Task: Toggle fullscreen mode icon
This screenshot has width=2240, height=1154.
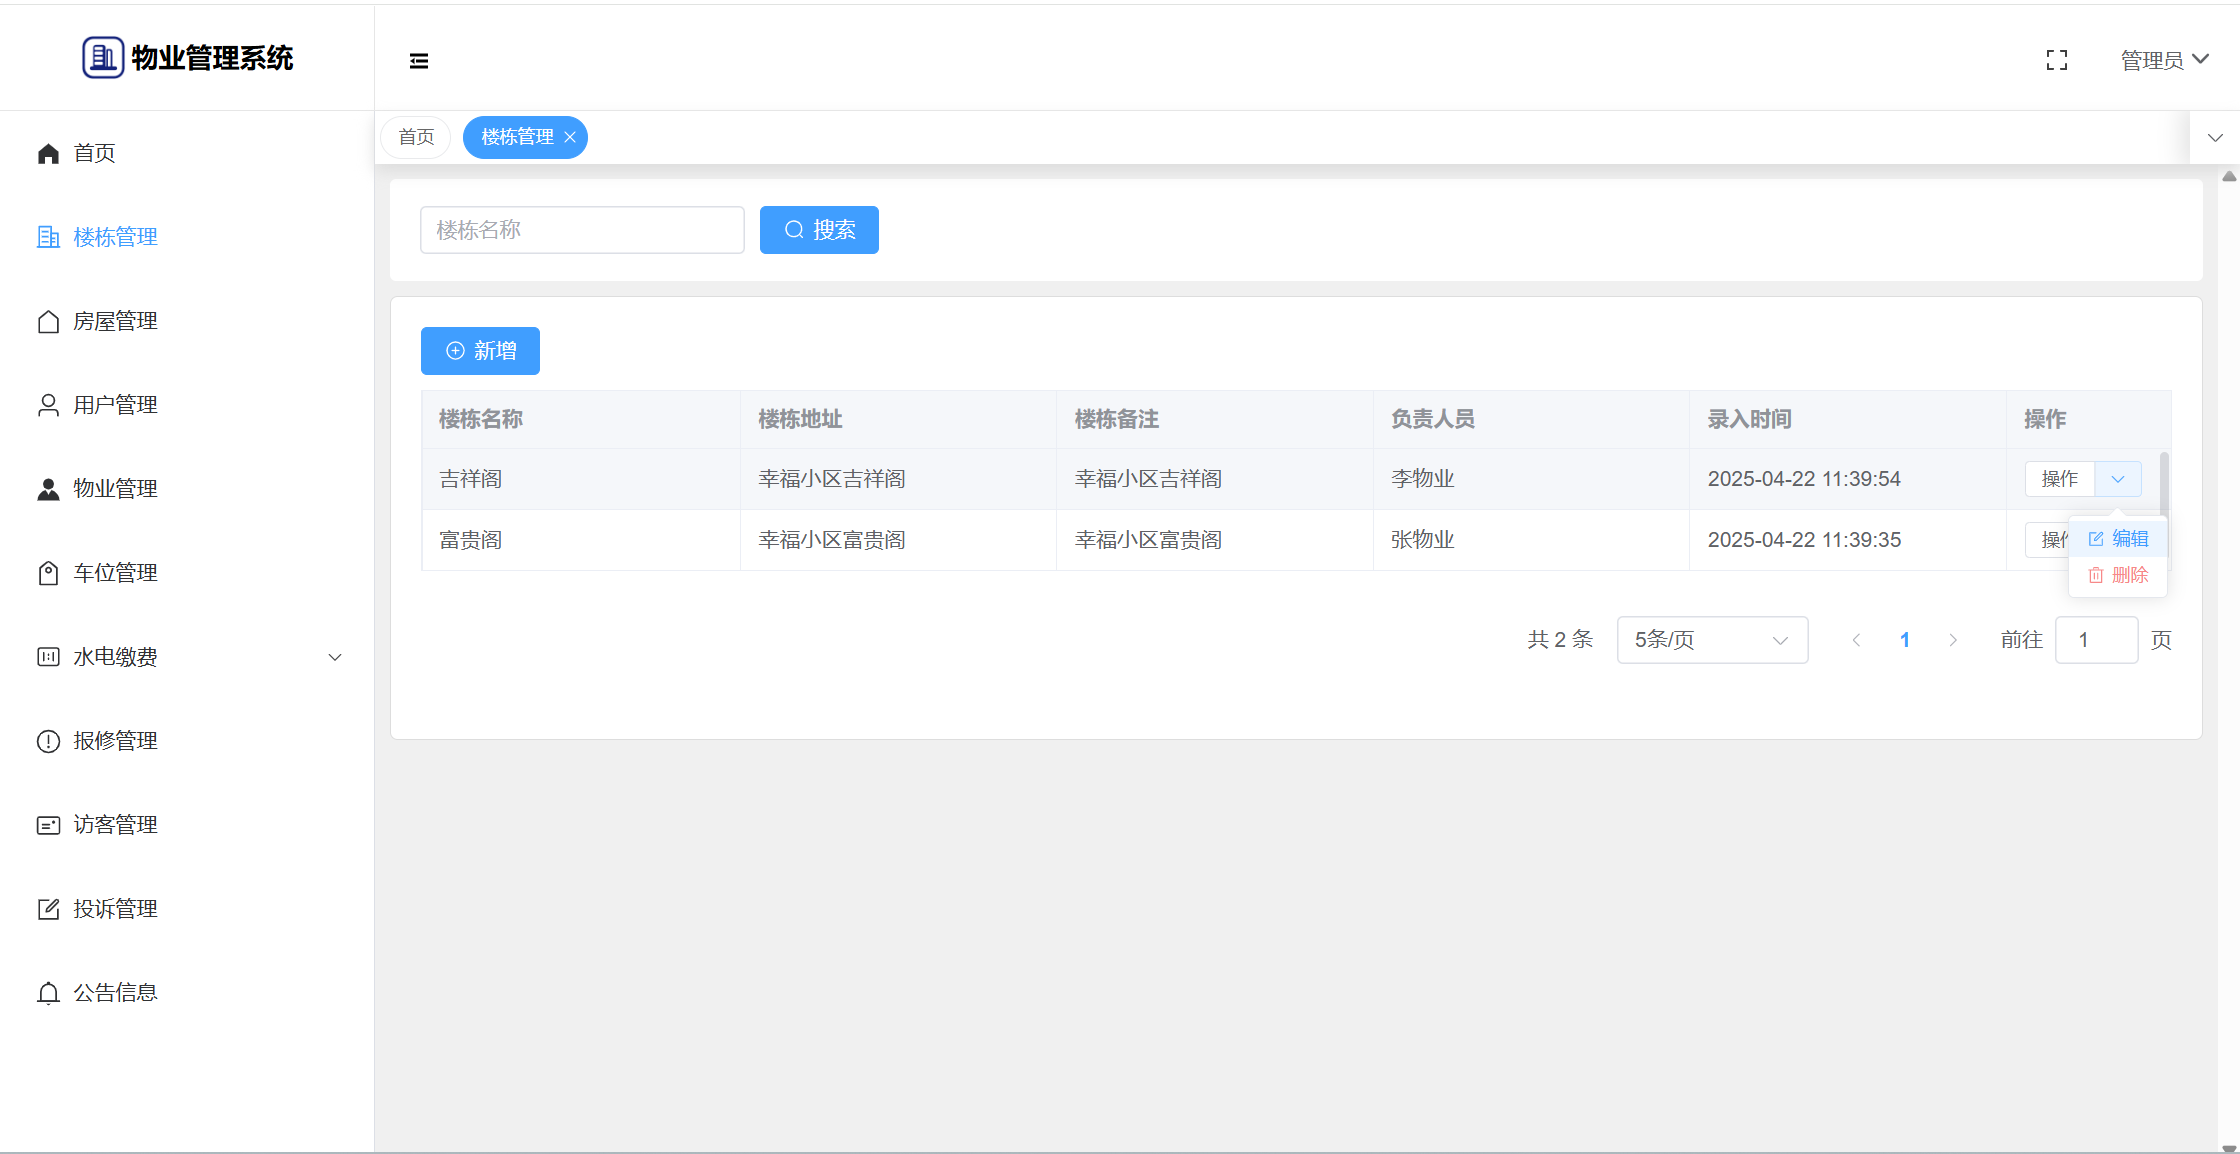Action: (x=2056, y=61)
